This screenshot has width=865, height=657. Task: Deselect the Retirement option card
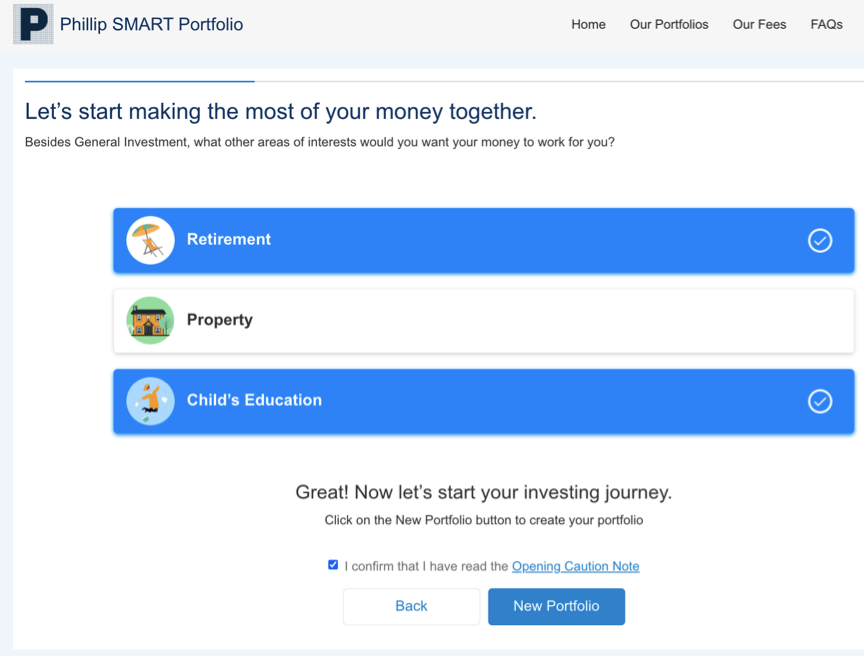pos(484,240)
